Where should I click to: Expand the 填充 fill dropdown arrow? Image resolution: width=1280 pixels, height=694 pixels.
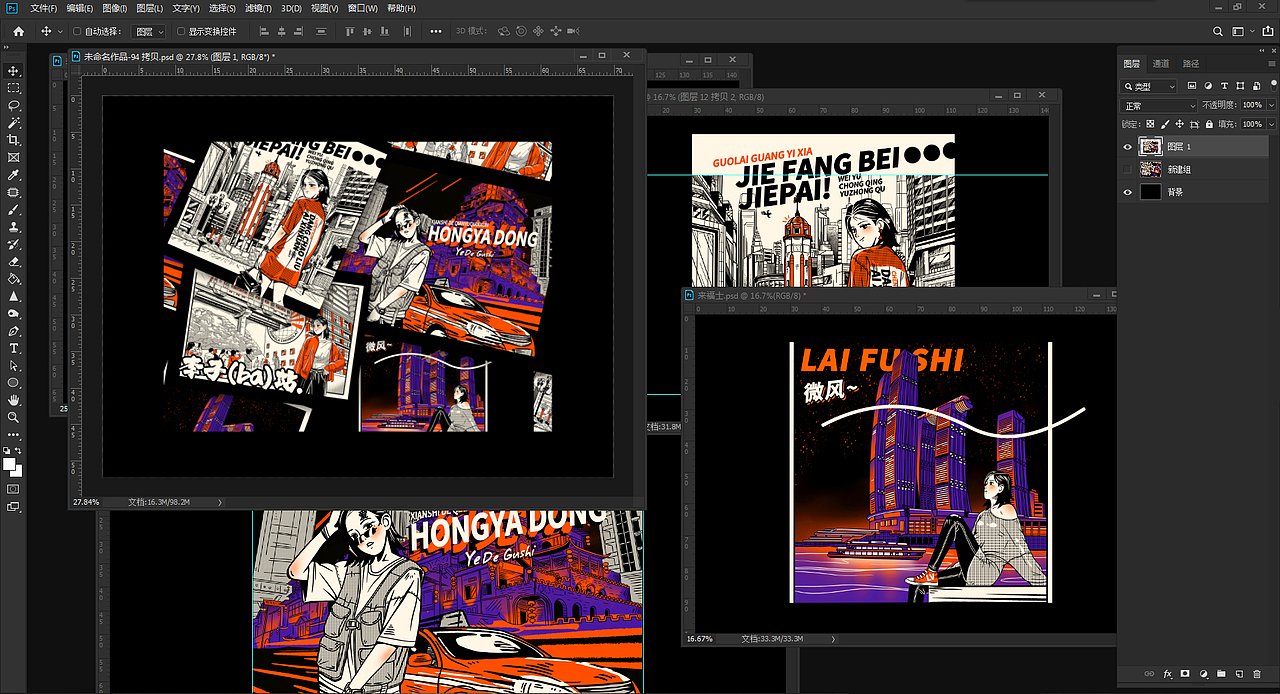(1270, 124)
